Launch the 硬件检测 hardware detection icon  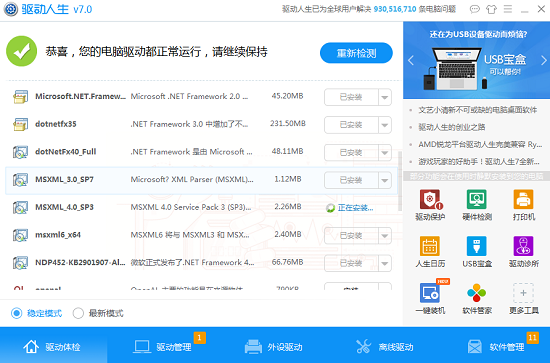click(x=477, y=204)
